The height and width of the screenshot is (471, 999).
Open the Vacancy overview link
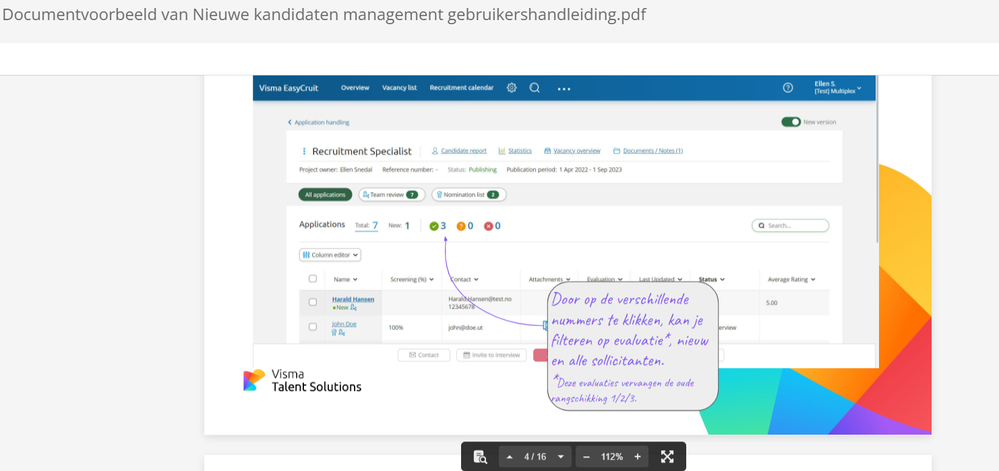click(572, 151)
